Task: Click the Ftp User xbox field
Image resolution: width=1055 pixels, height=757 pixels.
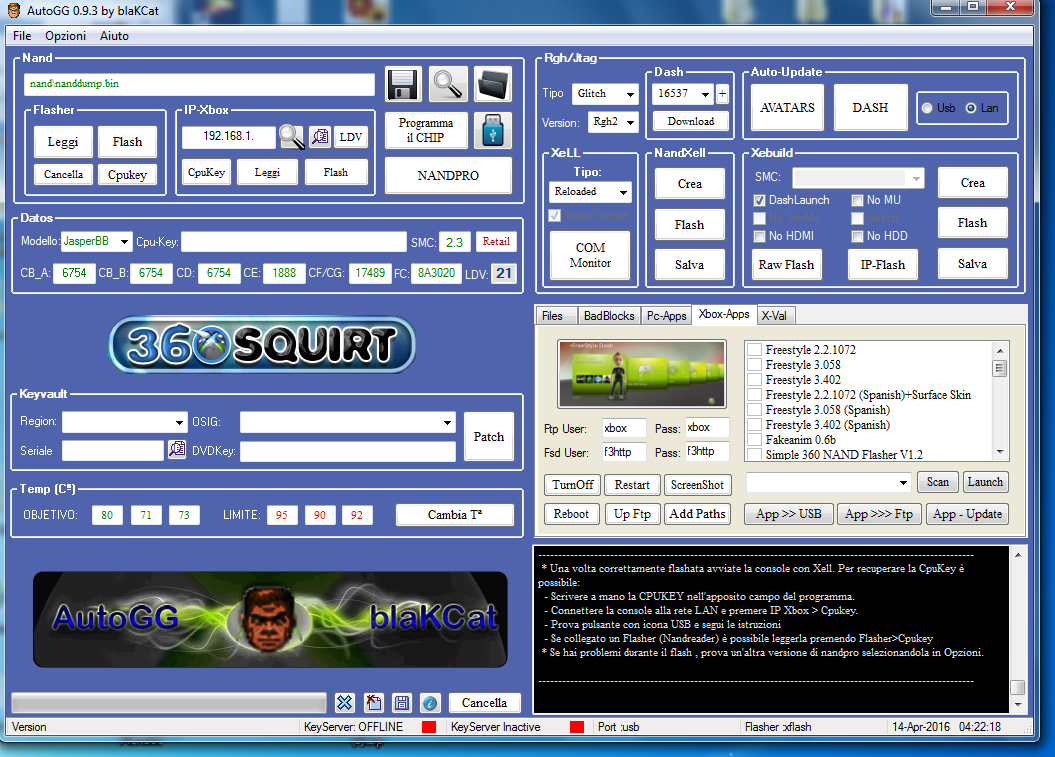Action: click(x=624, y=428)
